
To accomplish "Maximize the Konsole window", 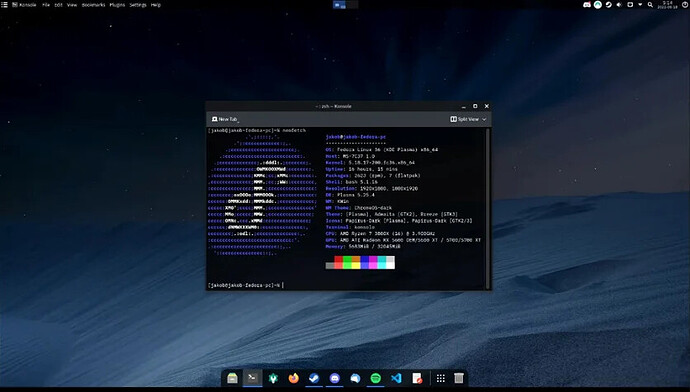I will [x=475, y=106].
